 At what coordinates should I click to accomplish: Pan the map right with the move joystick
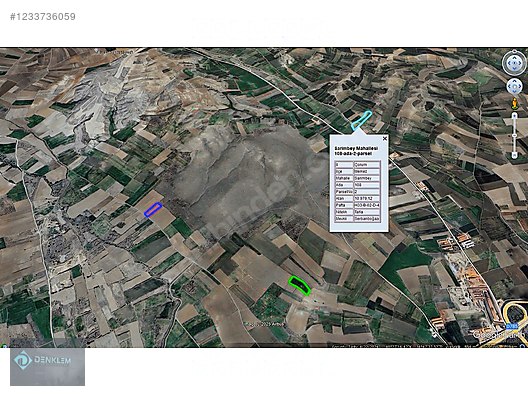[520, 86]
